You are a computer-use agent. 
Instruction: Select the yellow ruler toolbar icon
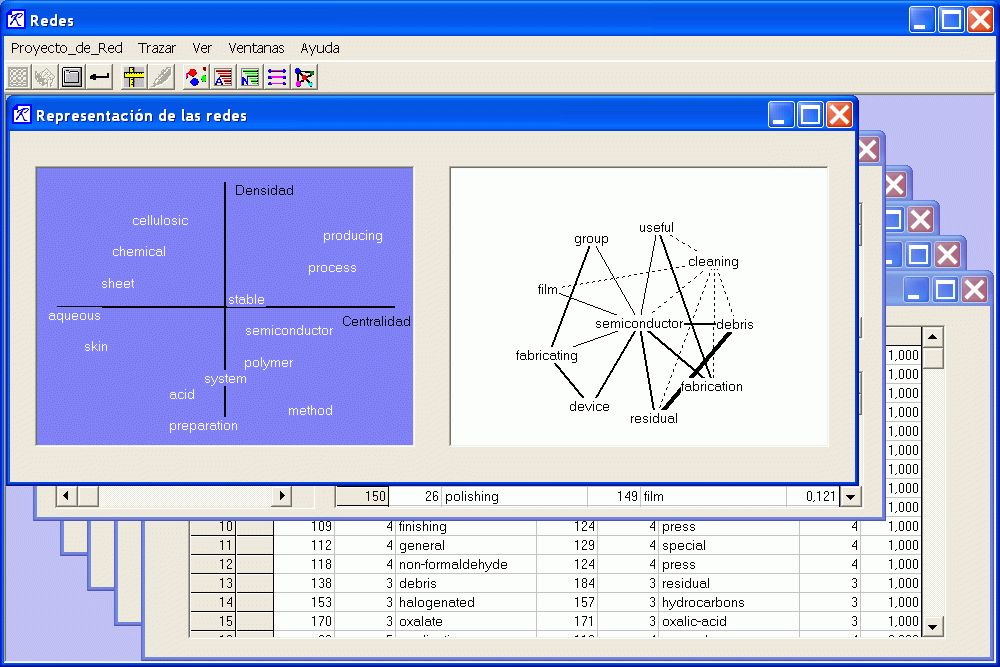tap(133, 76)
